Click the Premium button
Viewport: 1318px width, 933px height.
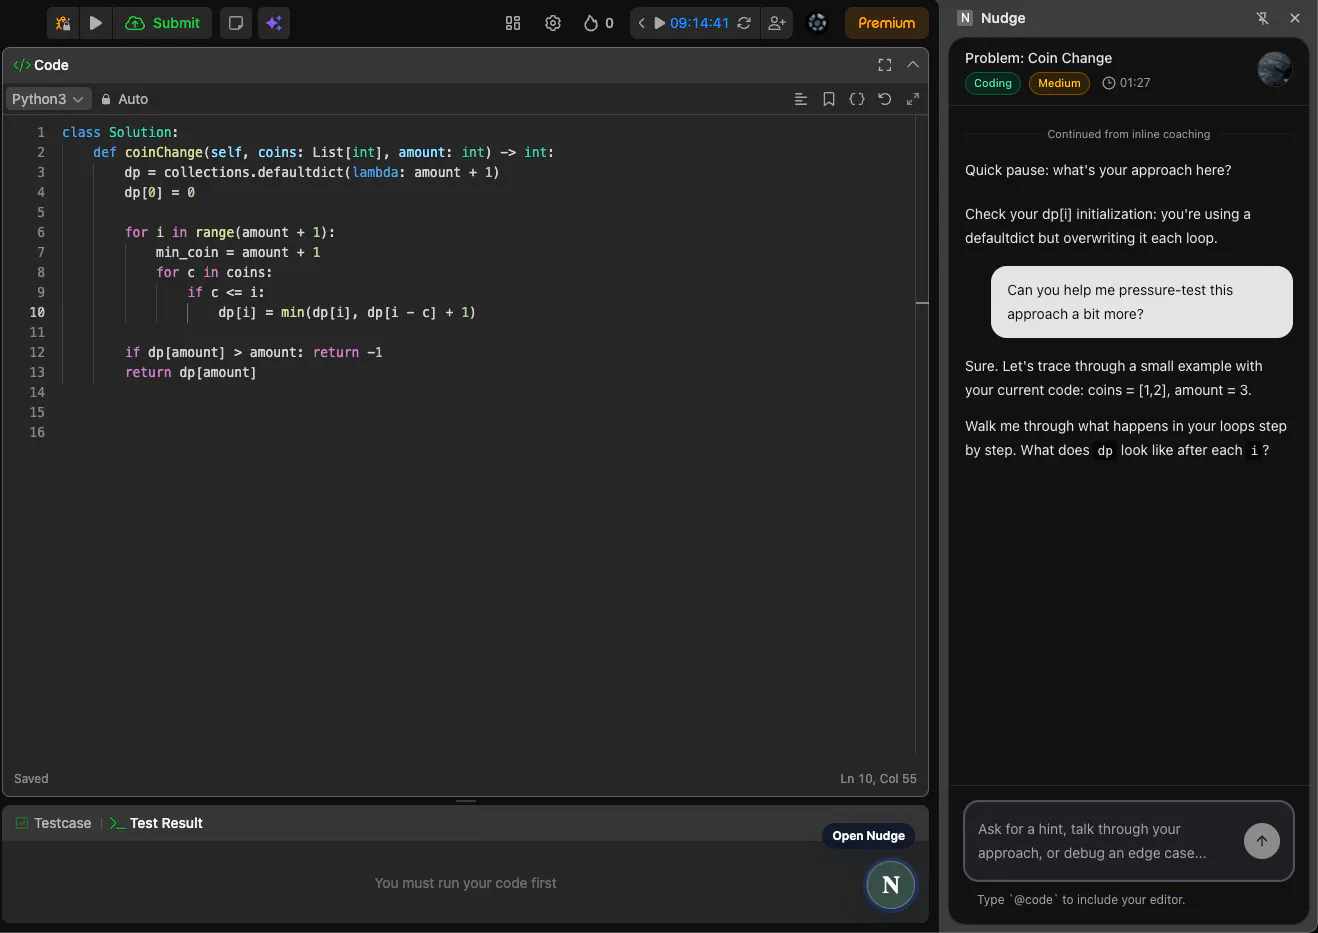[x=887, y=23]
